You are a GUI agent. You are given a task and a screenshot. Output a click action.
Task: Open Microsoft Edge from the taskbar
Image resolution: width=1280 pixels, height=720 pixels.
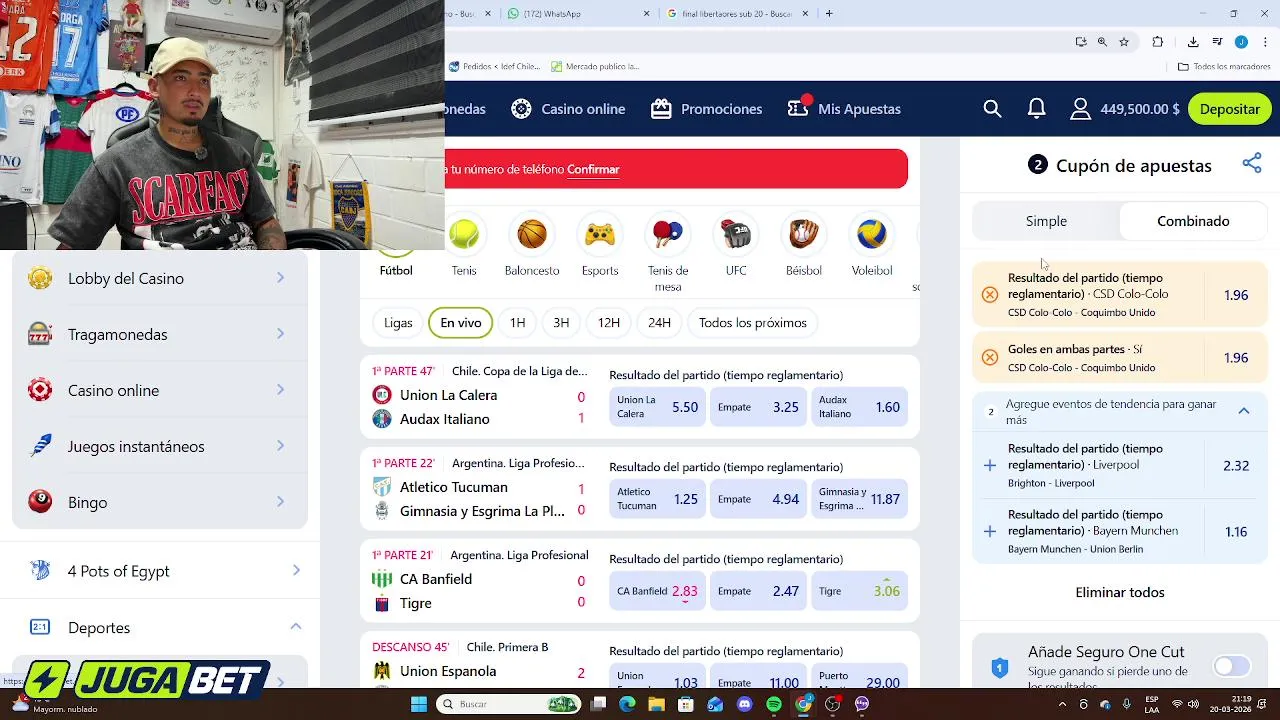point(627,704)
